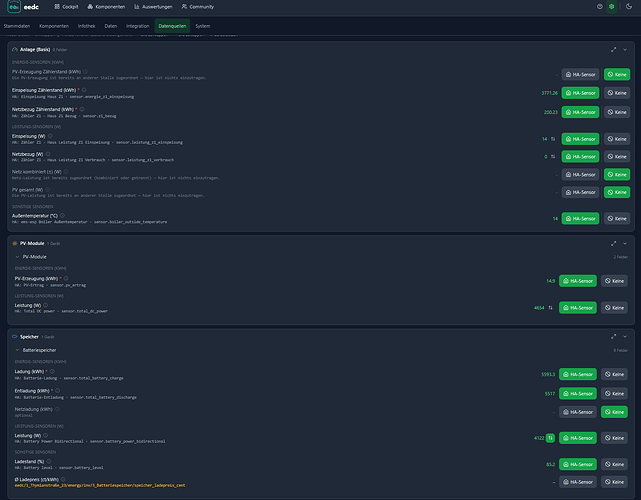Show info for Netz kombiniert (±)
641x500 pixels.
coord(66,172)
